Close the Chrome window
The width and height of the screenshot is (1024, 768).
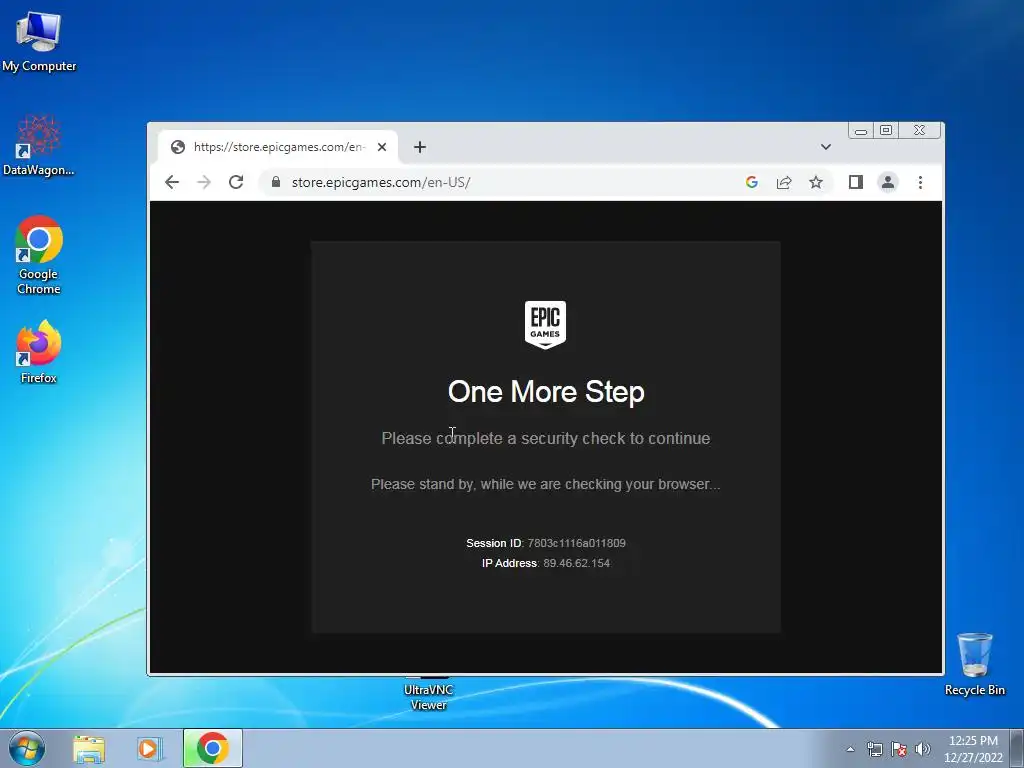pos(920,131)
